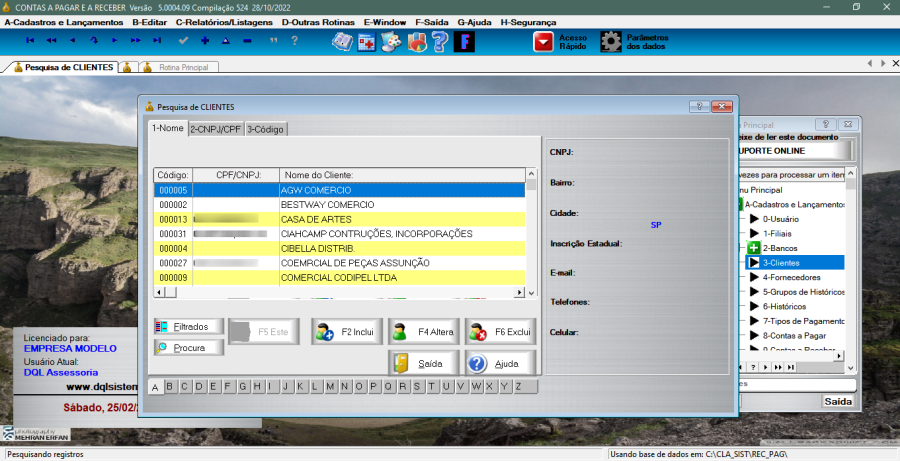Click the black F icon in toolbar
Image resolution: width=900 pixels, height=461 pixels.
tap(464, 42)
